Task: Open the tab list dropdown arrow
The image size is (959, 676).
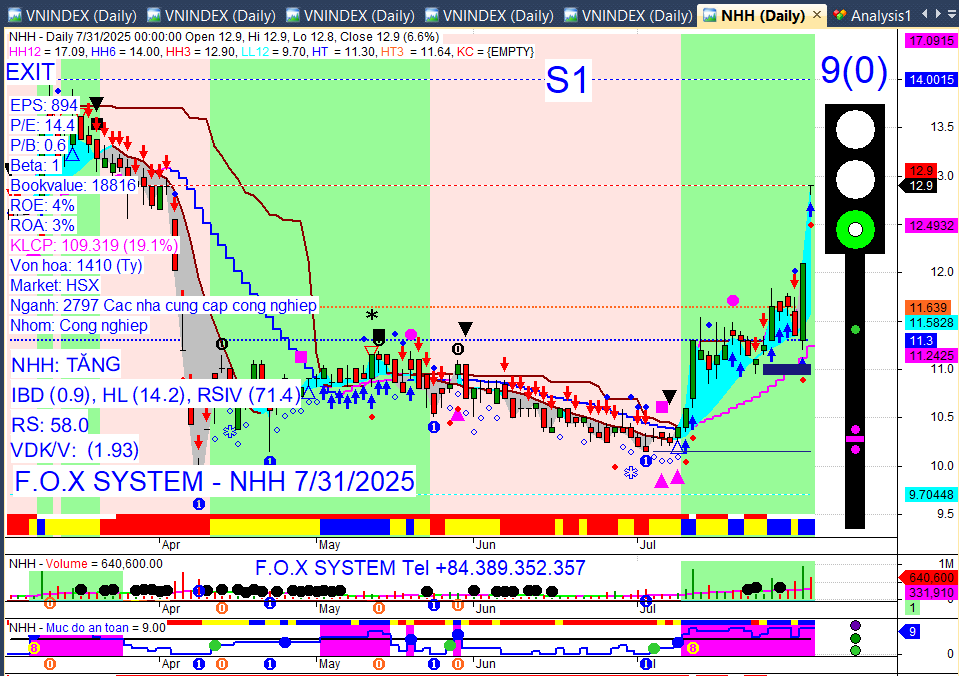Action: click(952, 13)
